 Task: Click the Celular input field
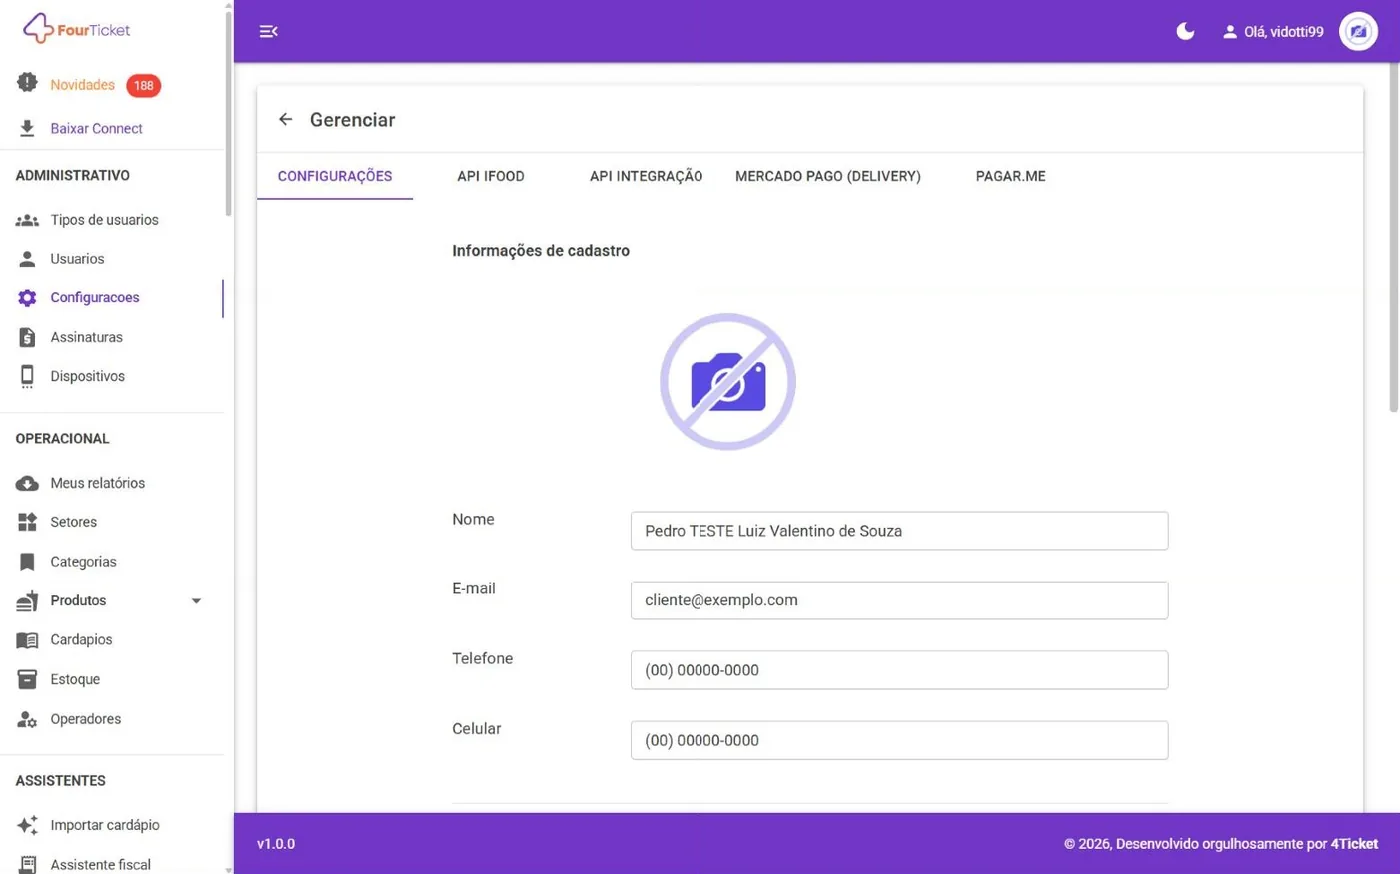click(899, 740)
